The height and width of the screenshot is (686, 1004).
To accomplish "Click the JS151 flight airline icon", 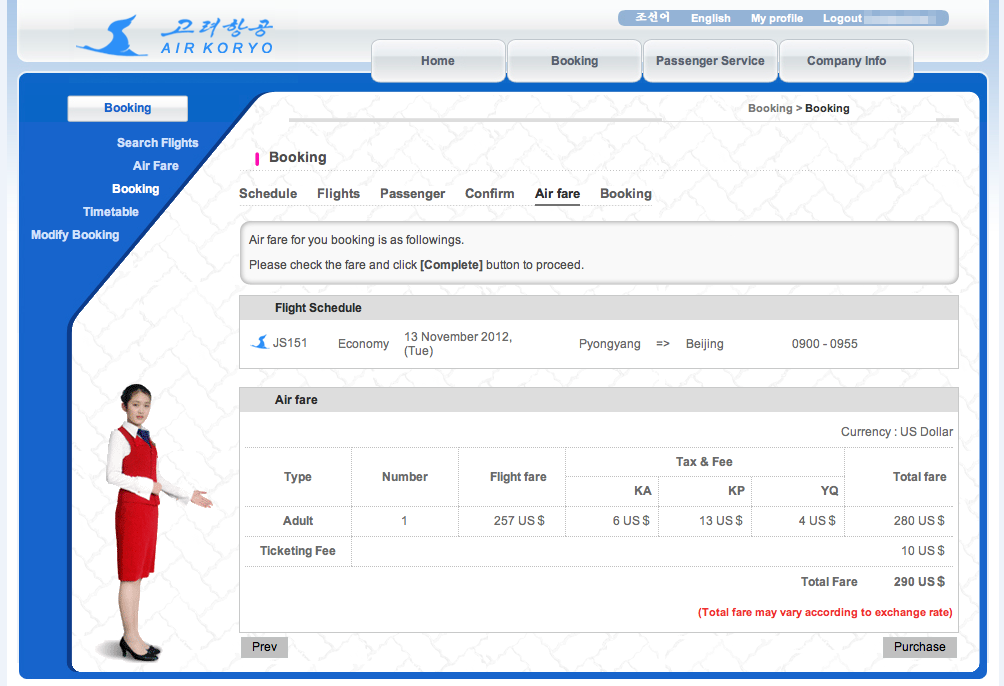I will (x=259, y=343).
